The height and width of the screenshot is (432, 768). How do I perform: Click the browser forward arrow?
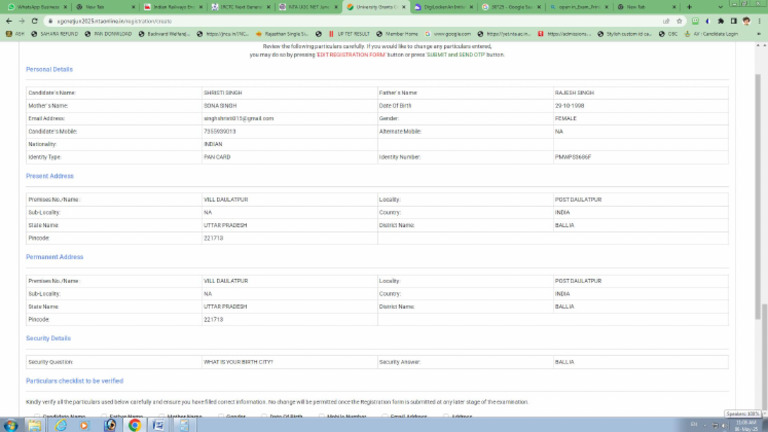[x=22, y=21]
